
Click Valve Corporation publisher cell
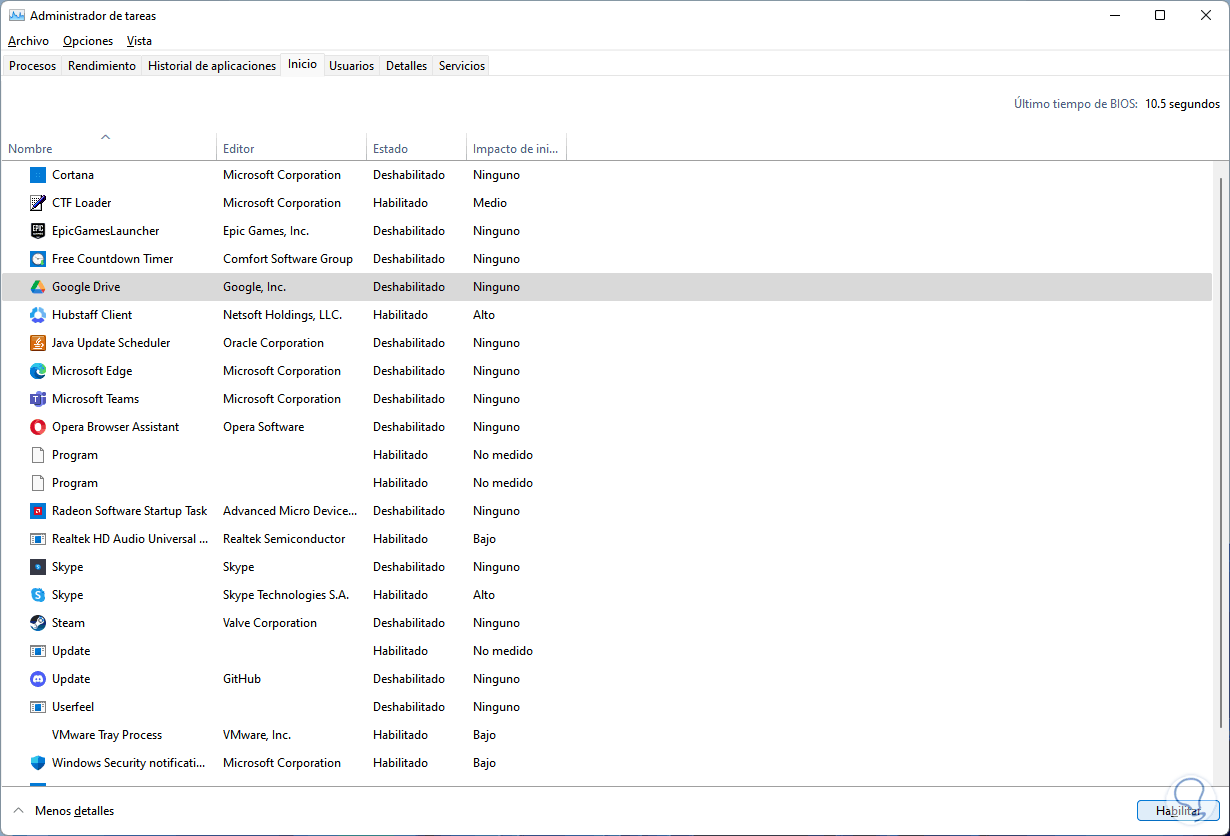(270, 623)
